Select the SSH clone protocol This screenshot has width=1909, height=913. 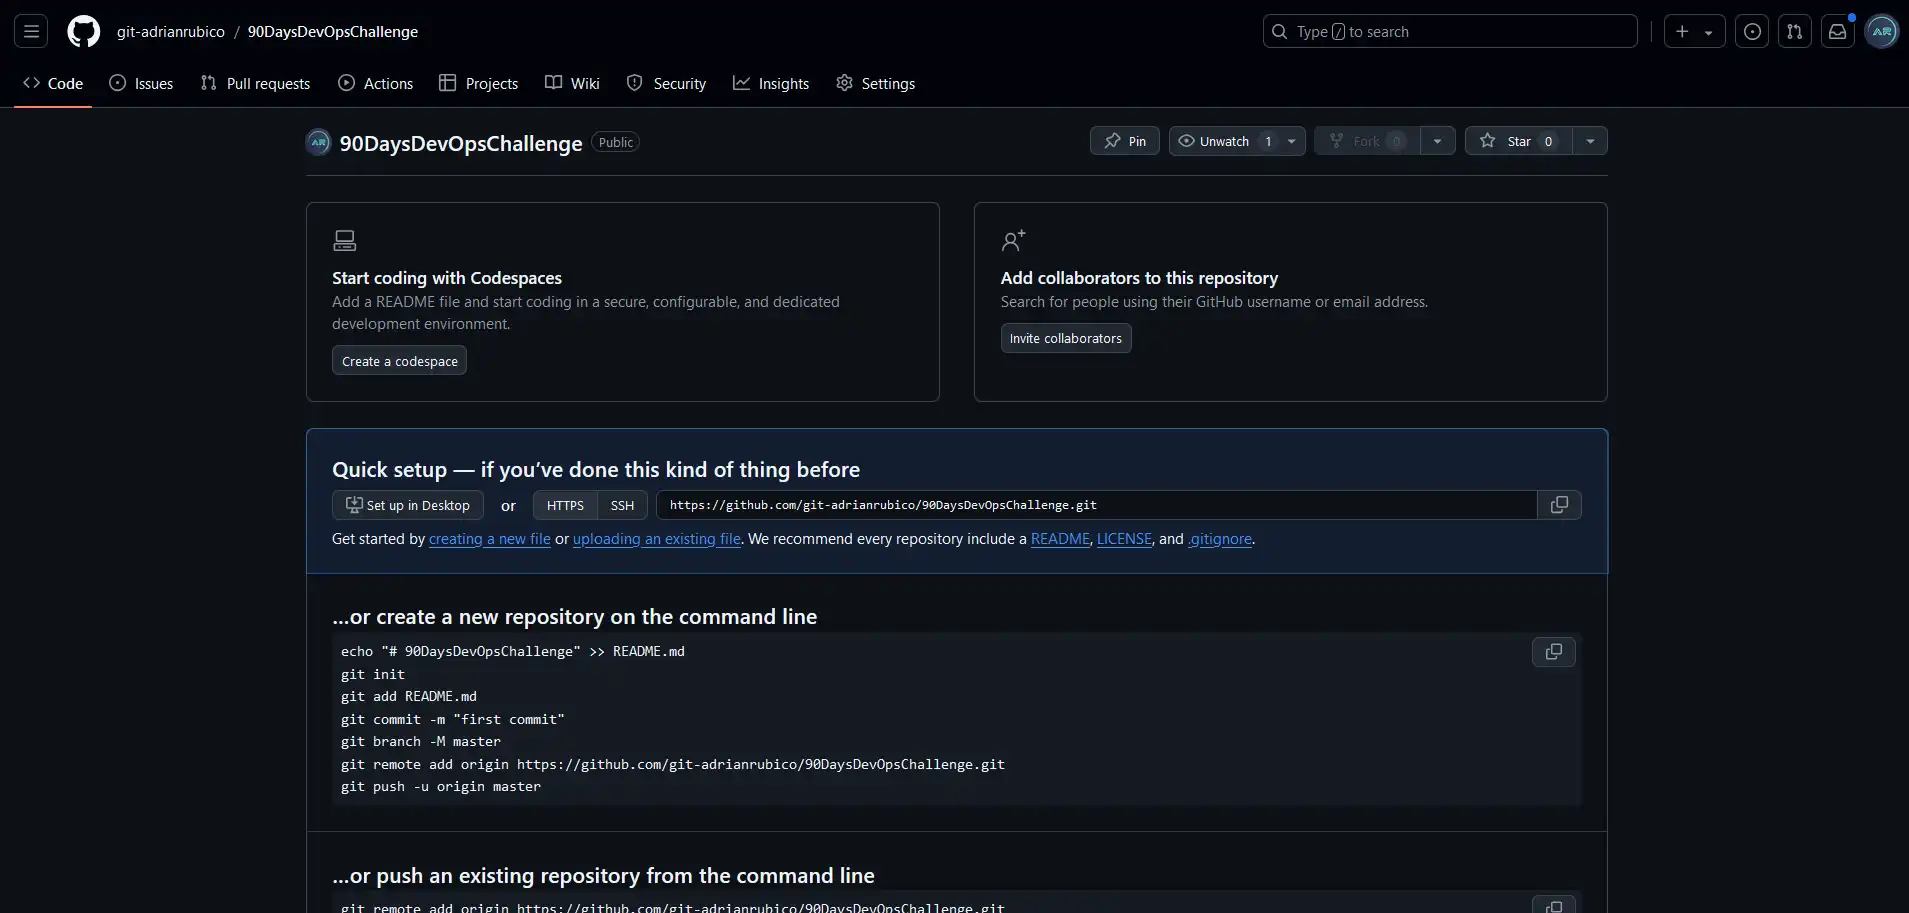[622, 505]
